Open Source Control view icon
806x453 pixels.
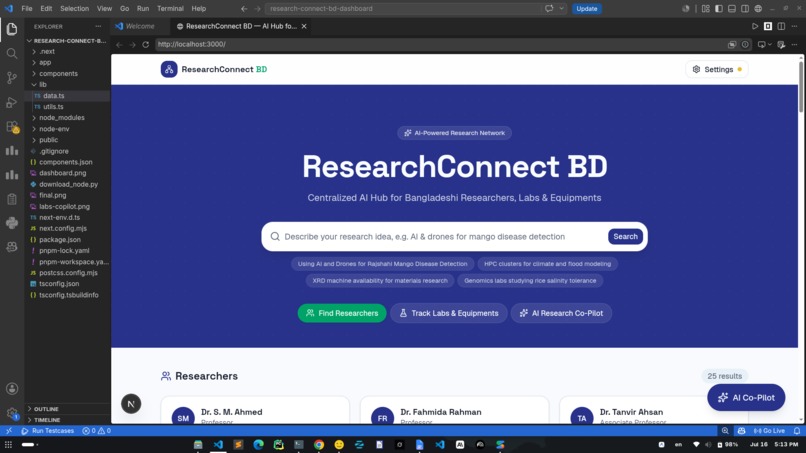tap(11, 78)
